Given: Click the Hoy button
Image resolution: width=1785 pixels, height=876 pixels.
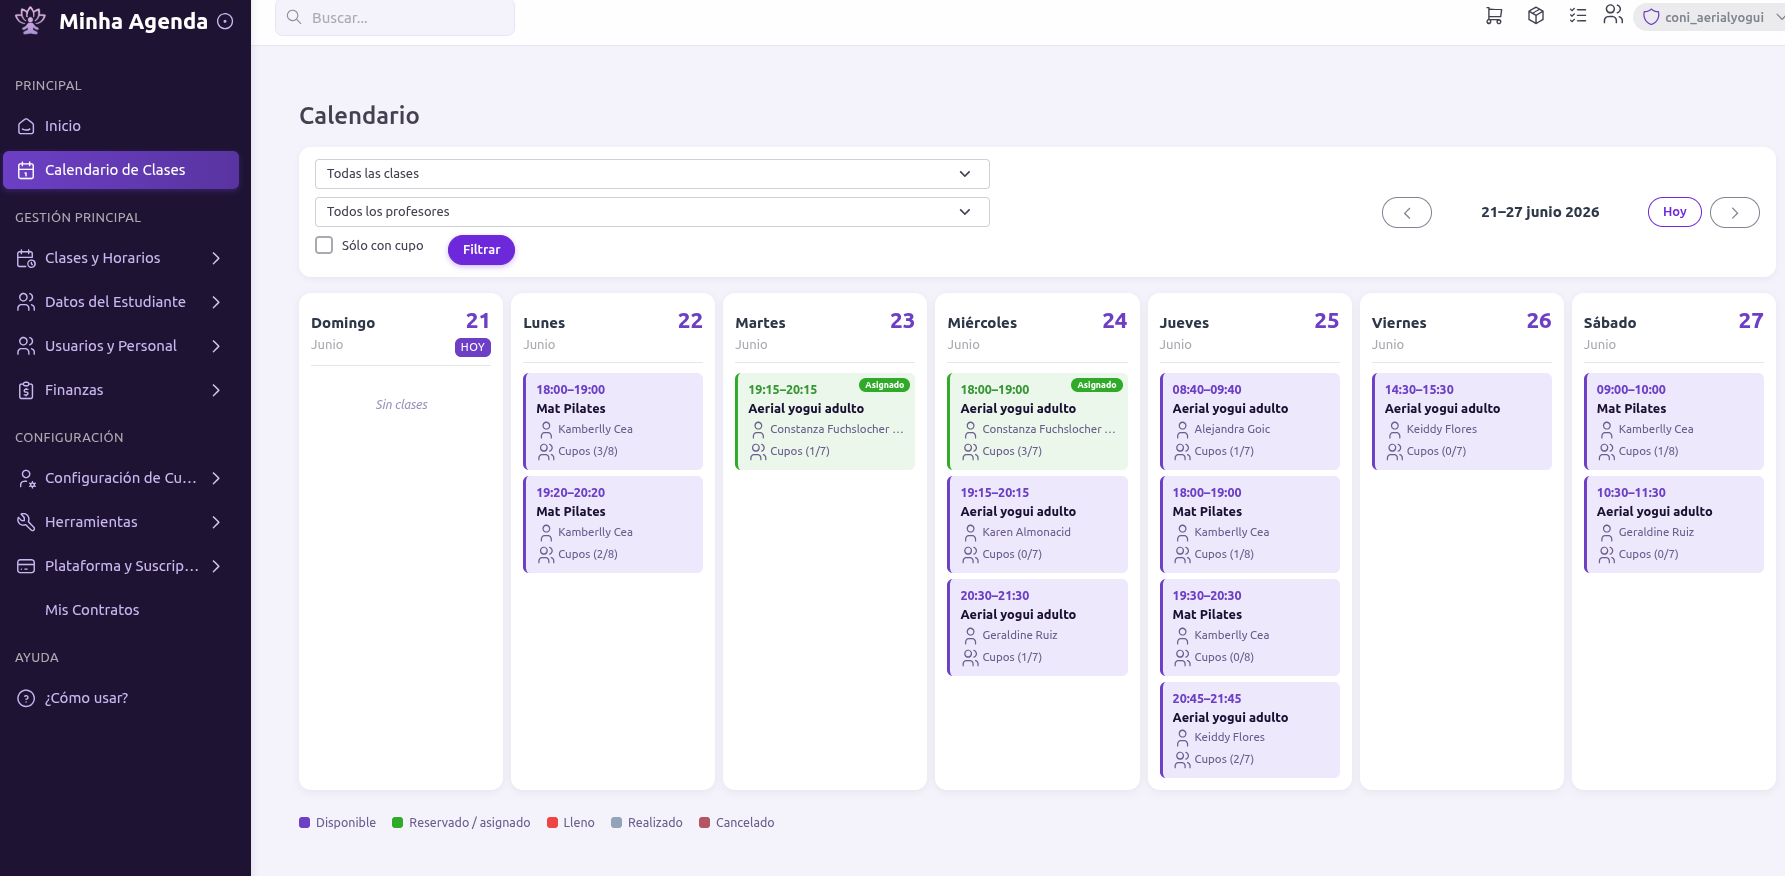Looking at the screenshot, I should point(1675,212).
